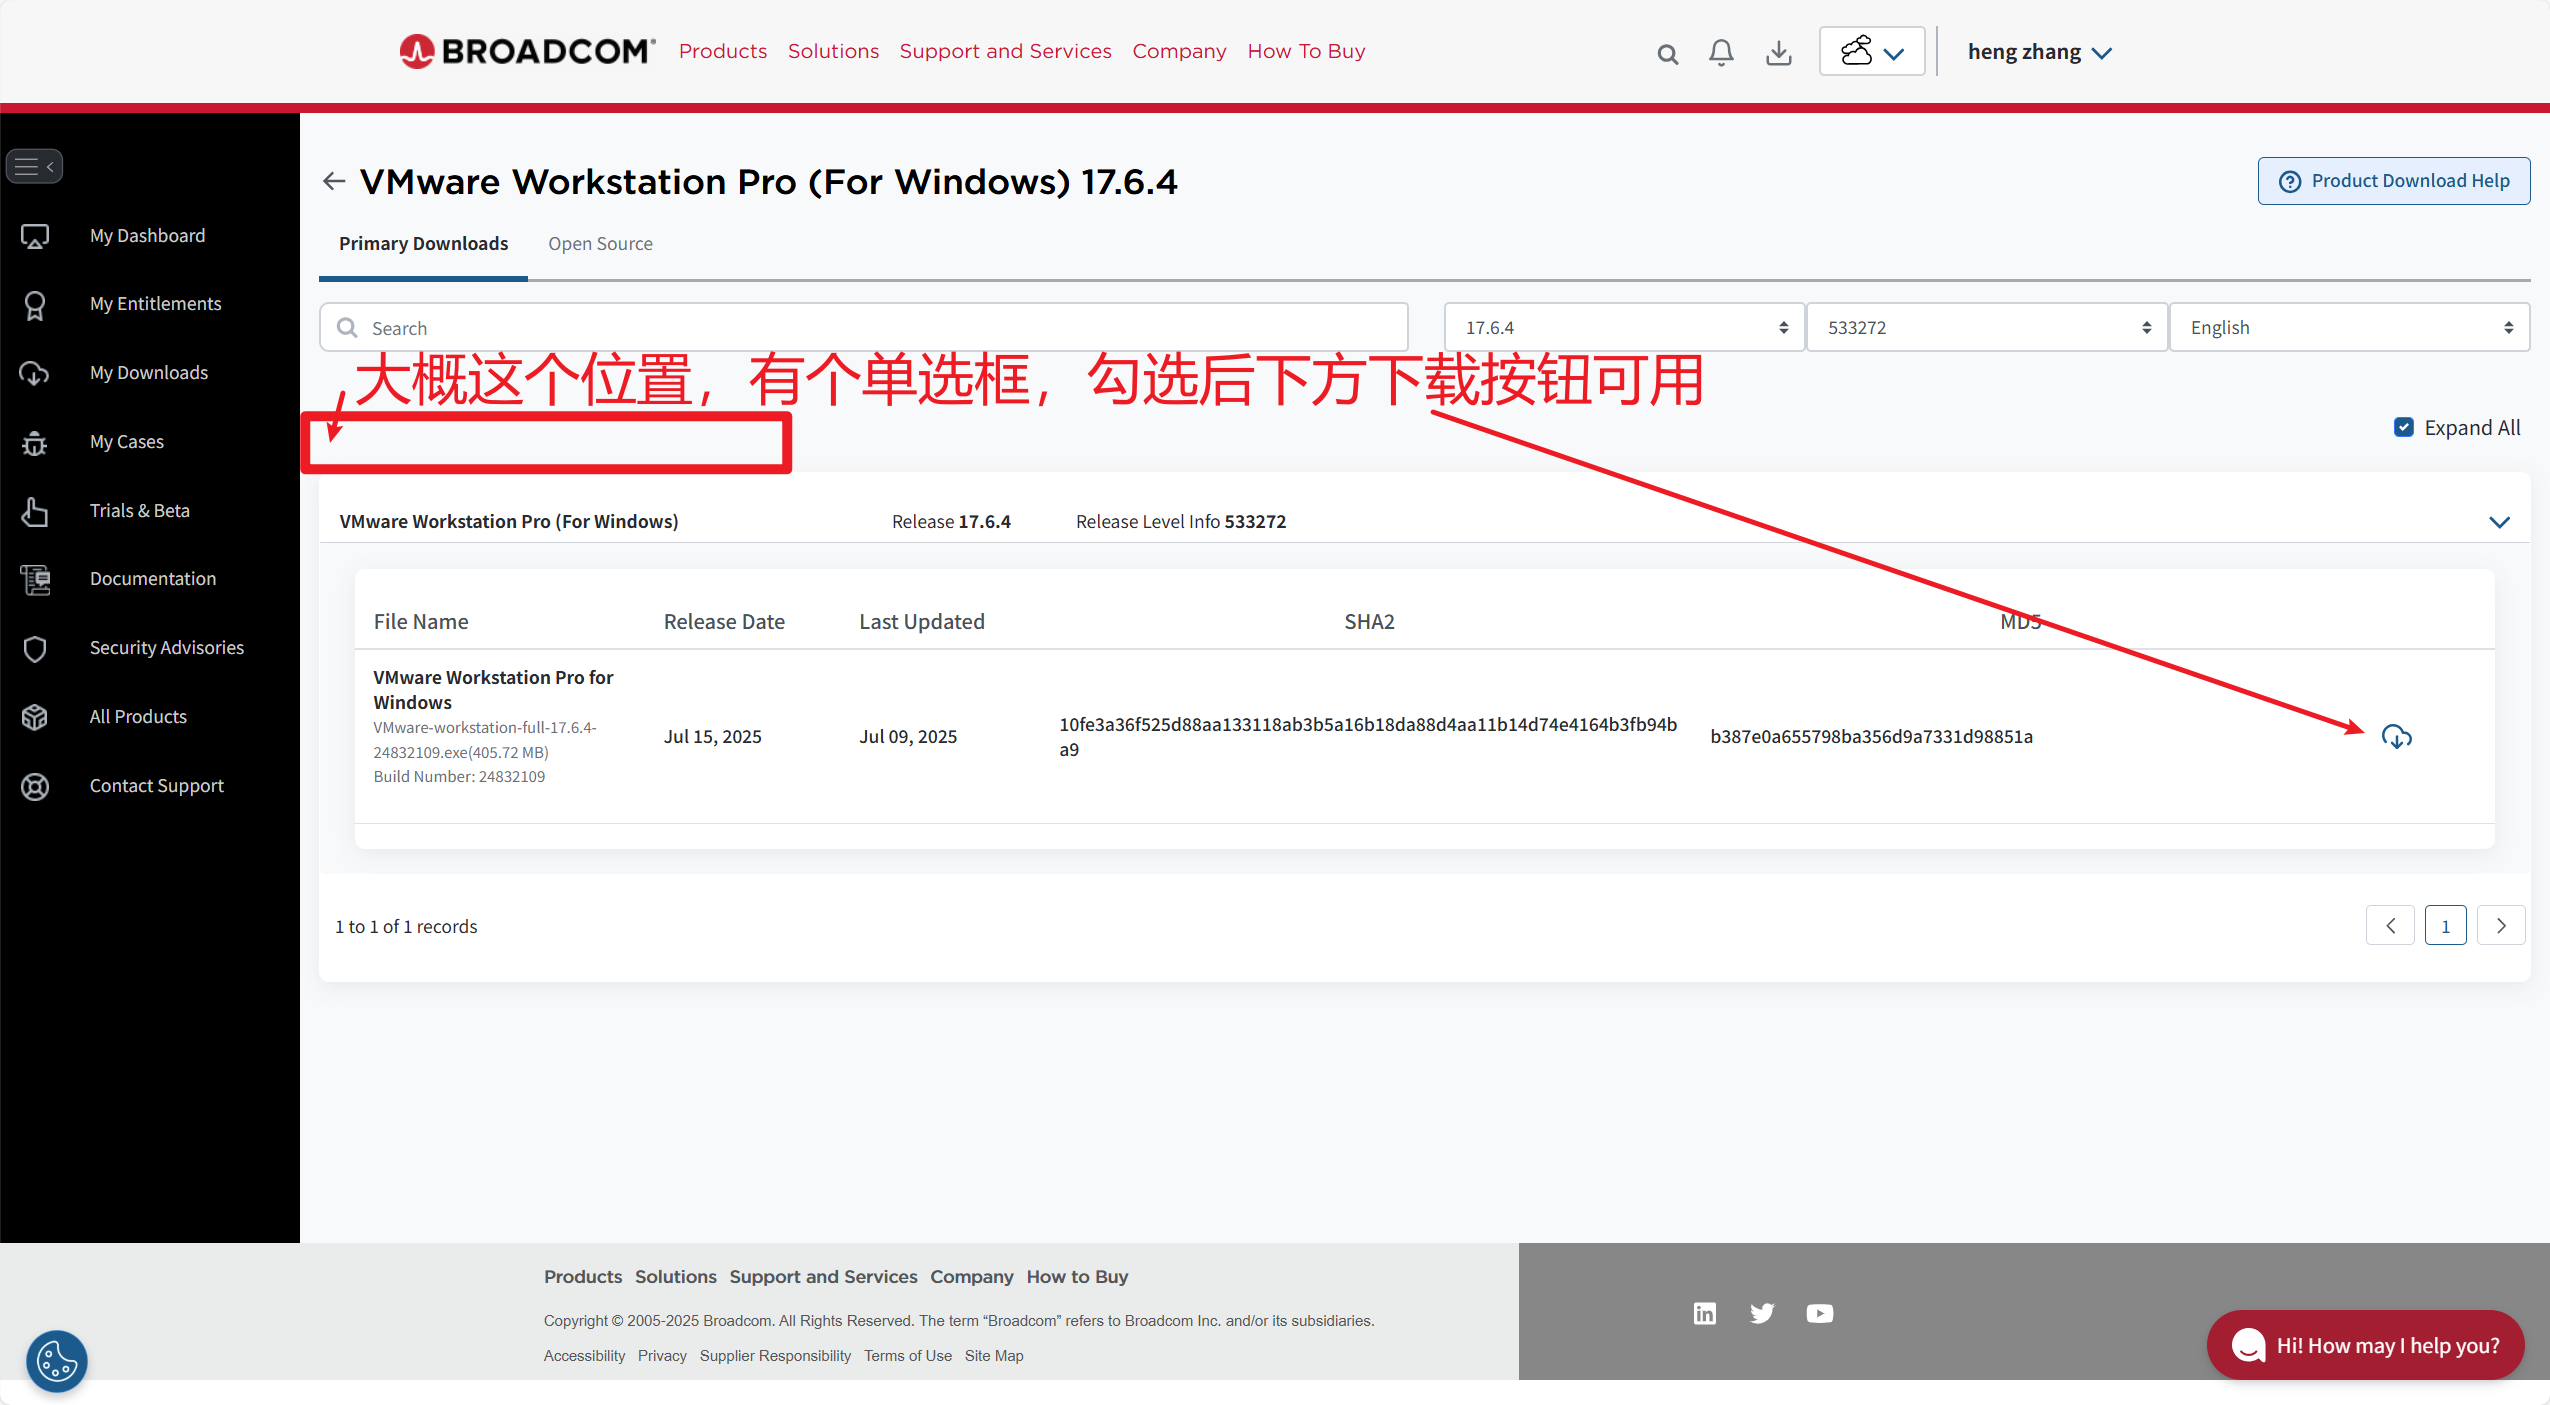Open the My Dashboard link
Viewport: 2550px width, 1405px height.
(x=147, y=236)
